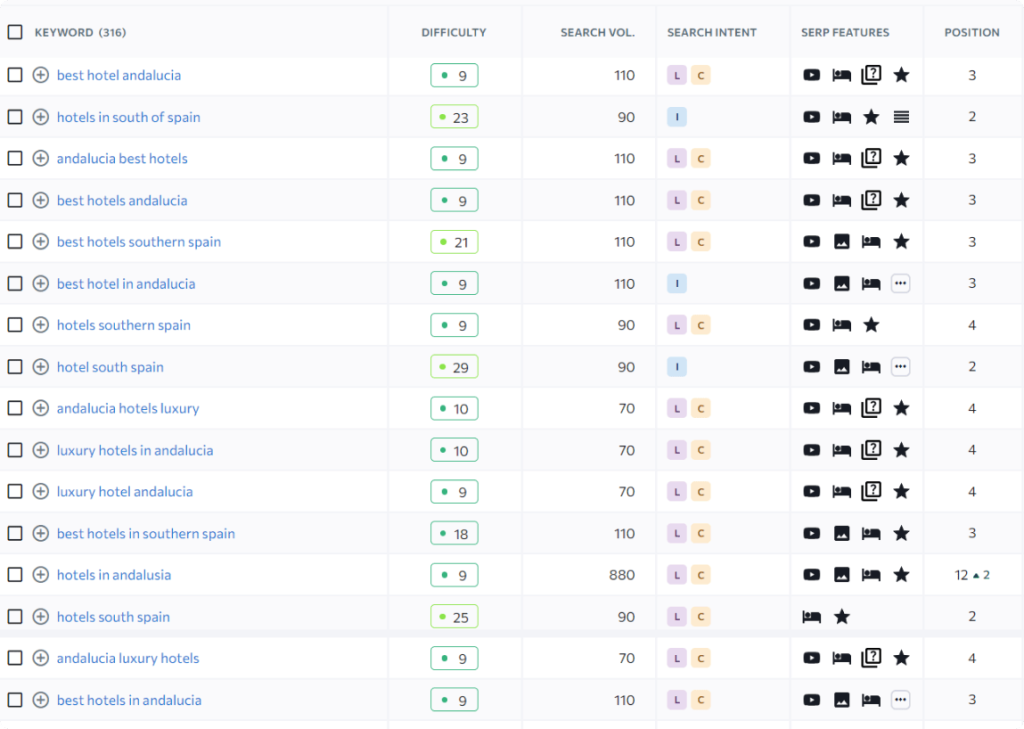Click the FAQ icon for 'andalucia best hotels'
This screenshot has width=1024, height=729.
[871, 158]
